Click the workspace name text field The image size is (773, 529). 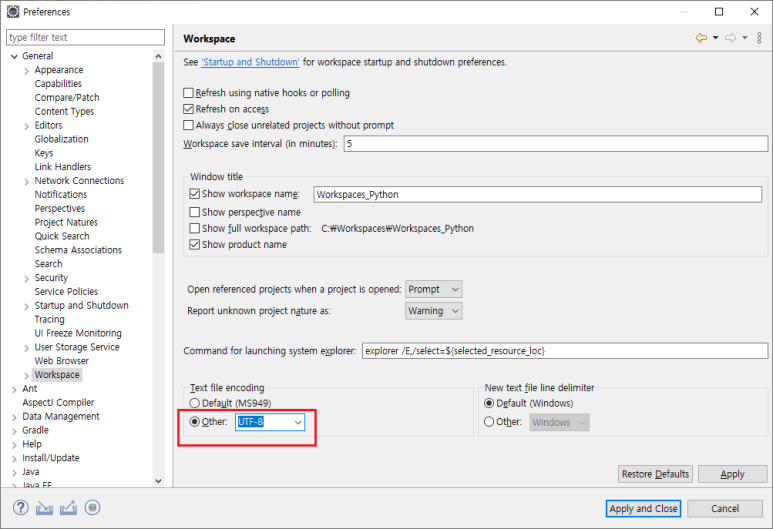[x=537, y=194]
